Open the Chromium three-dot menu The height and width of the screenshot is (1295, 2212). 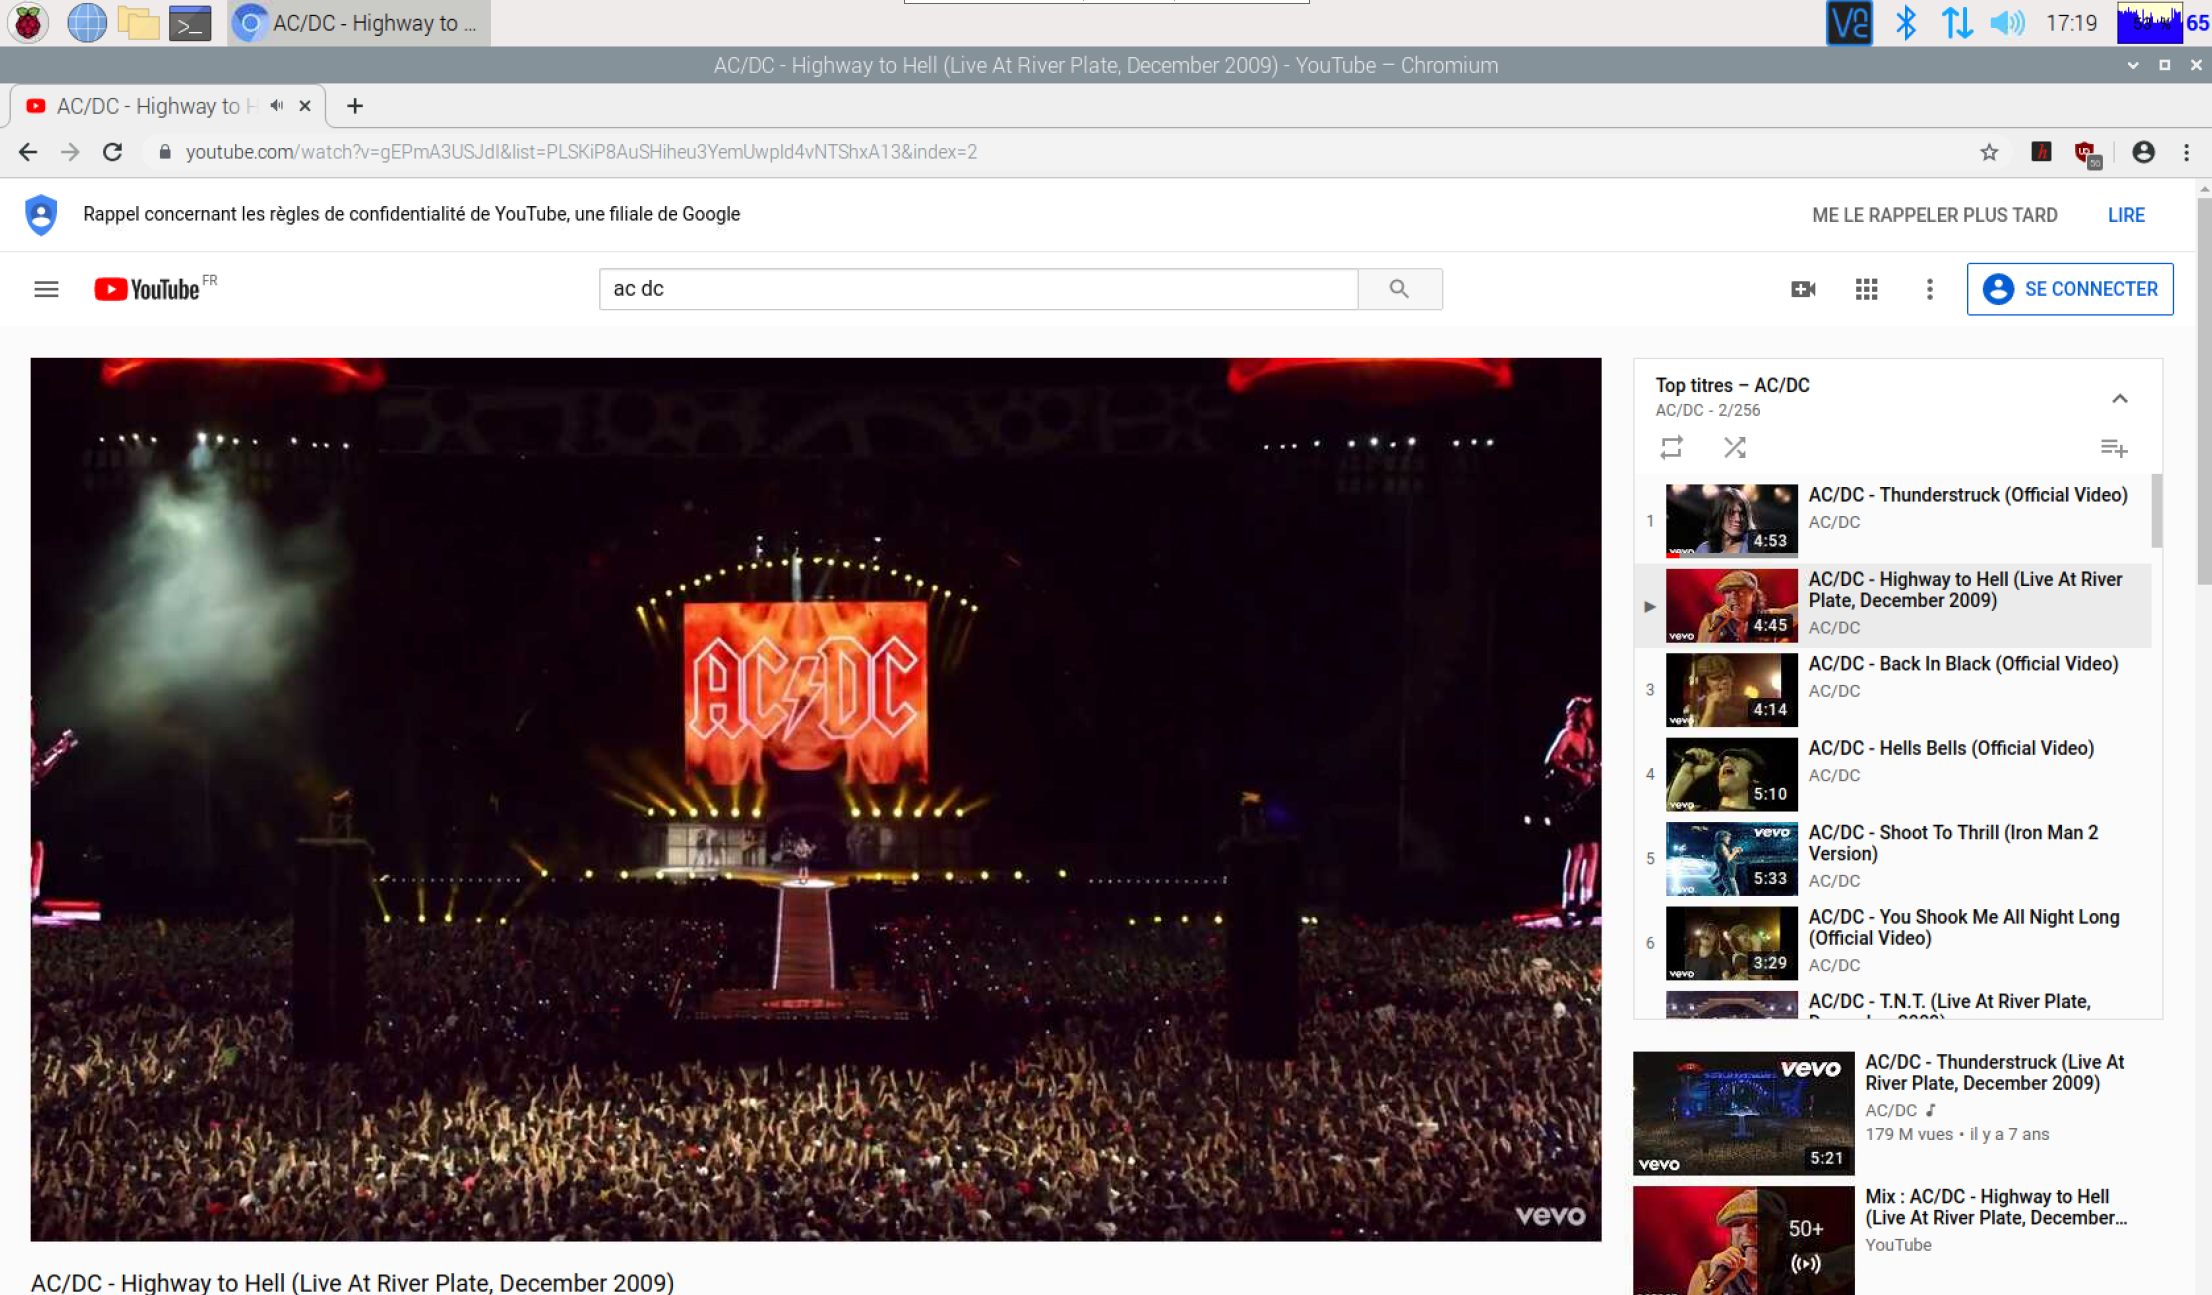pos(2186,152)
